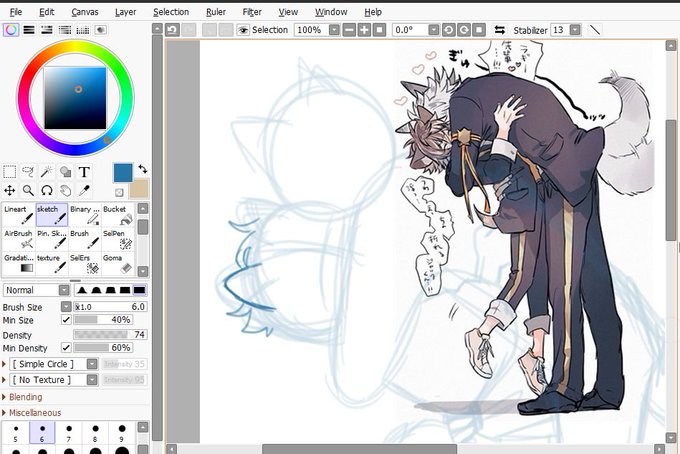Viewport: 680px width, 454px height.
Task: Toggle the straight line drawing mode
Action: 595,30
